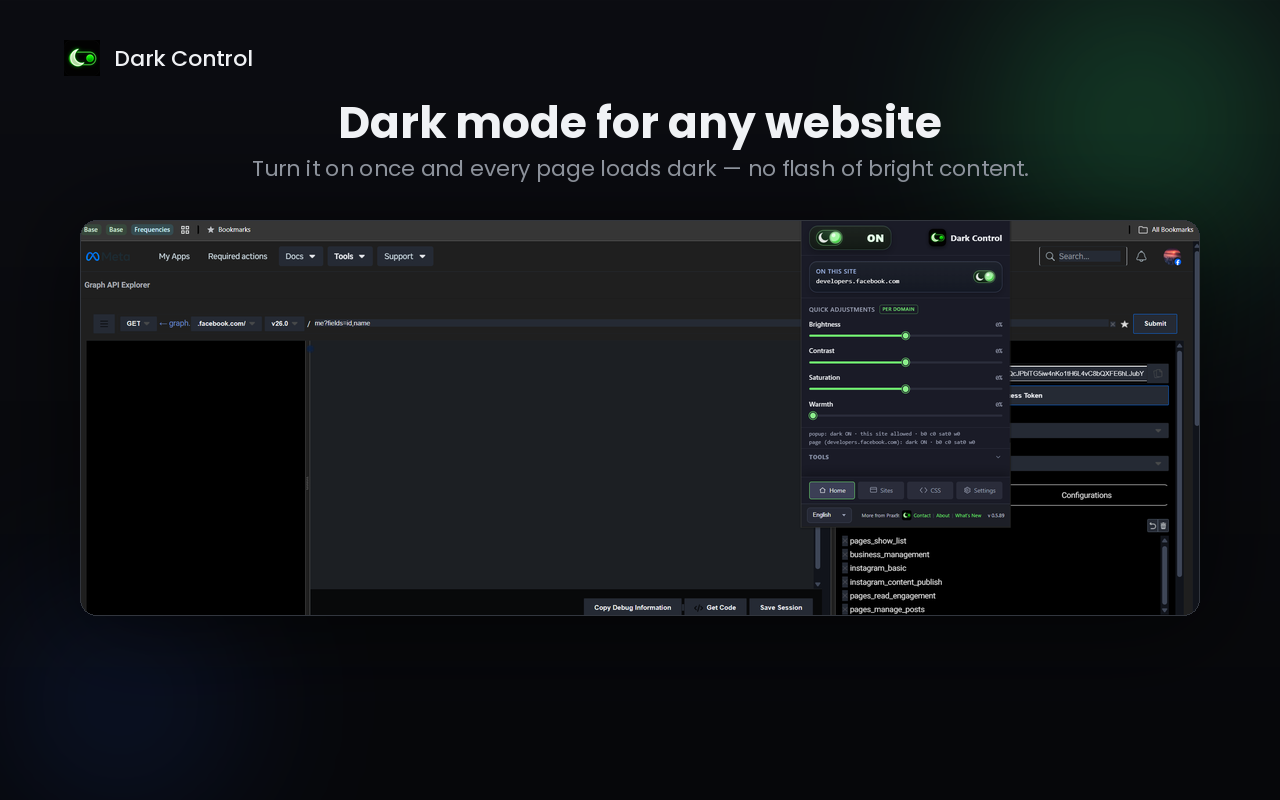The image size is (1280, 800).
Task: Open the profile avatar menu
Action: coord(1172,257)
